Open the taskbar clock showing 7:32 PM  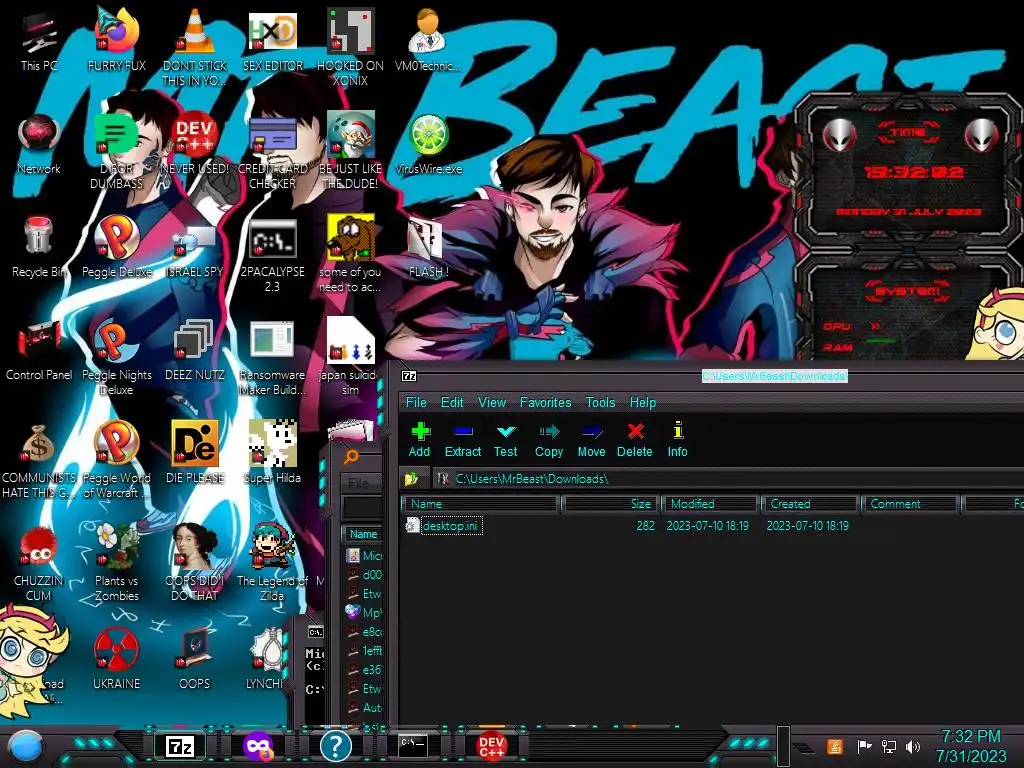point(971,746)
